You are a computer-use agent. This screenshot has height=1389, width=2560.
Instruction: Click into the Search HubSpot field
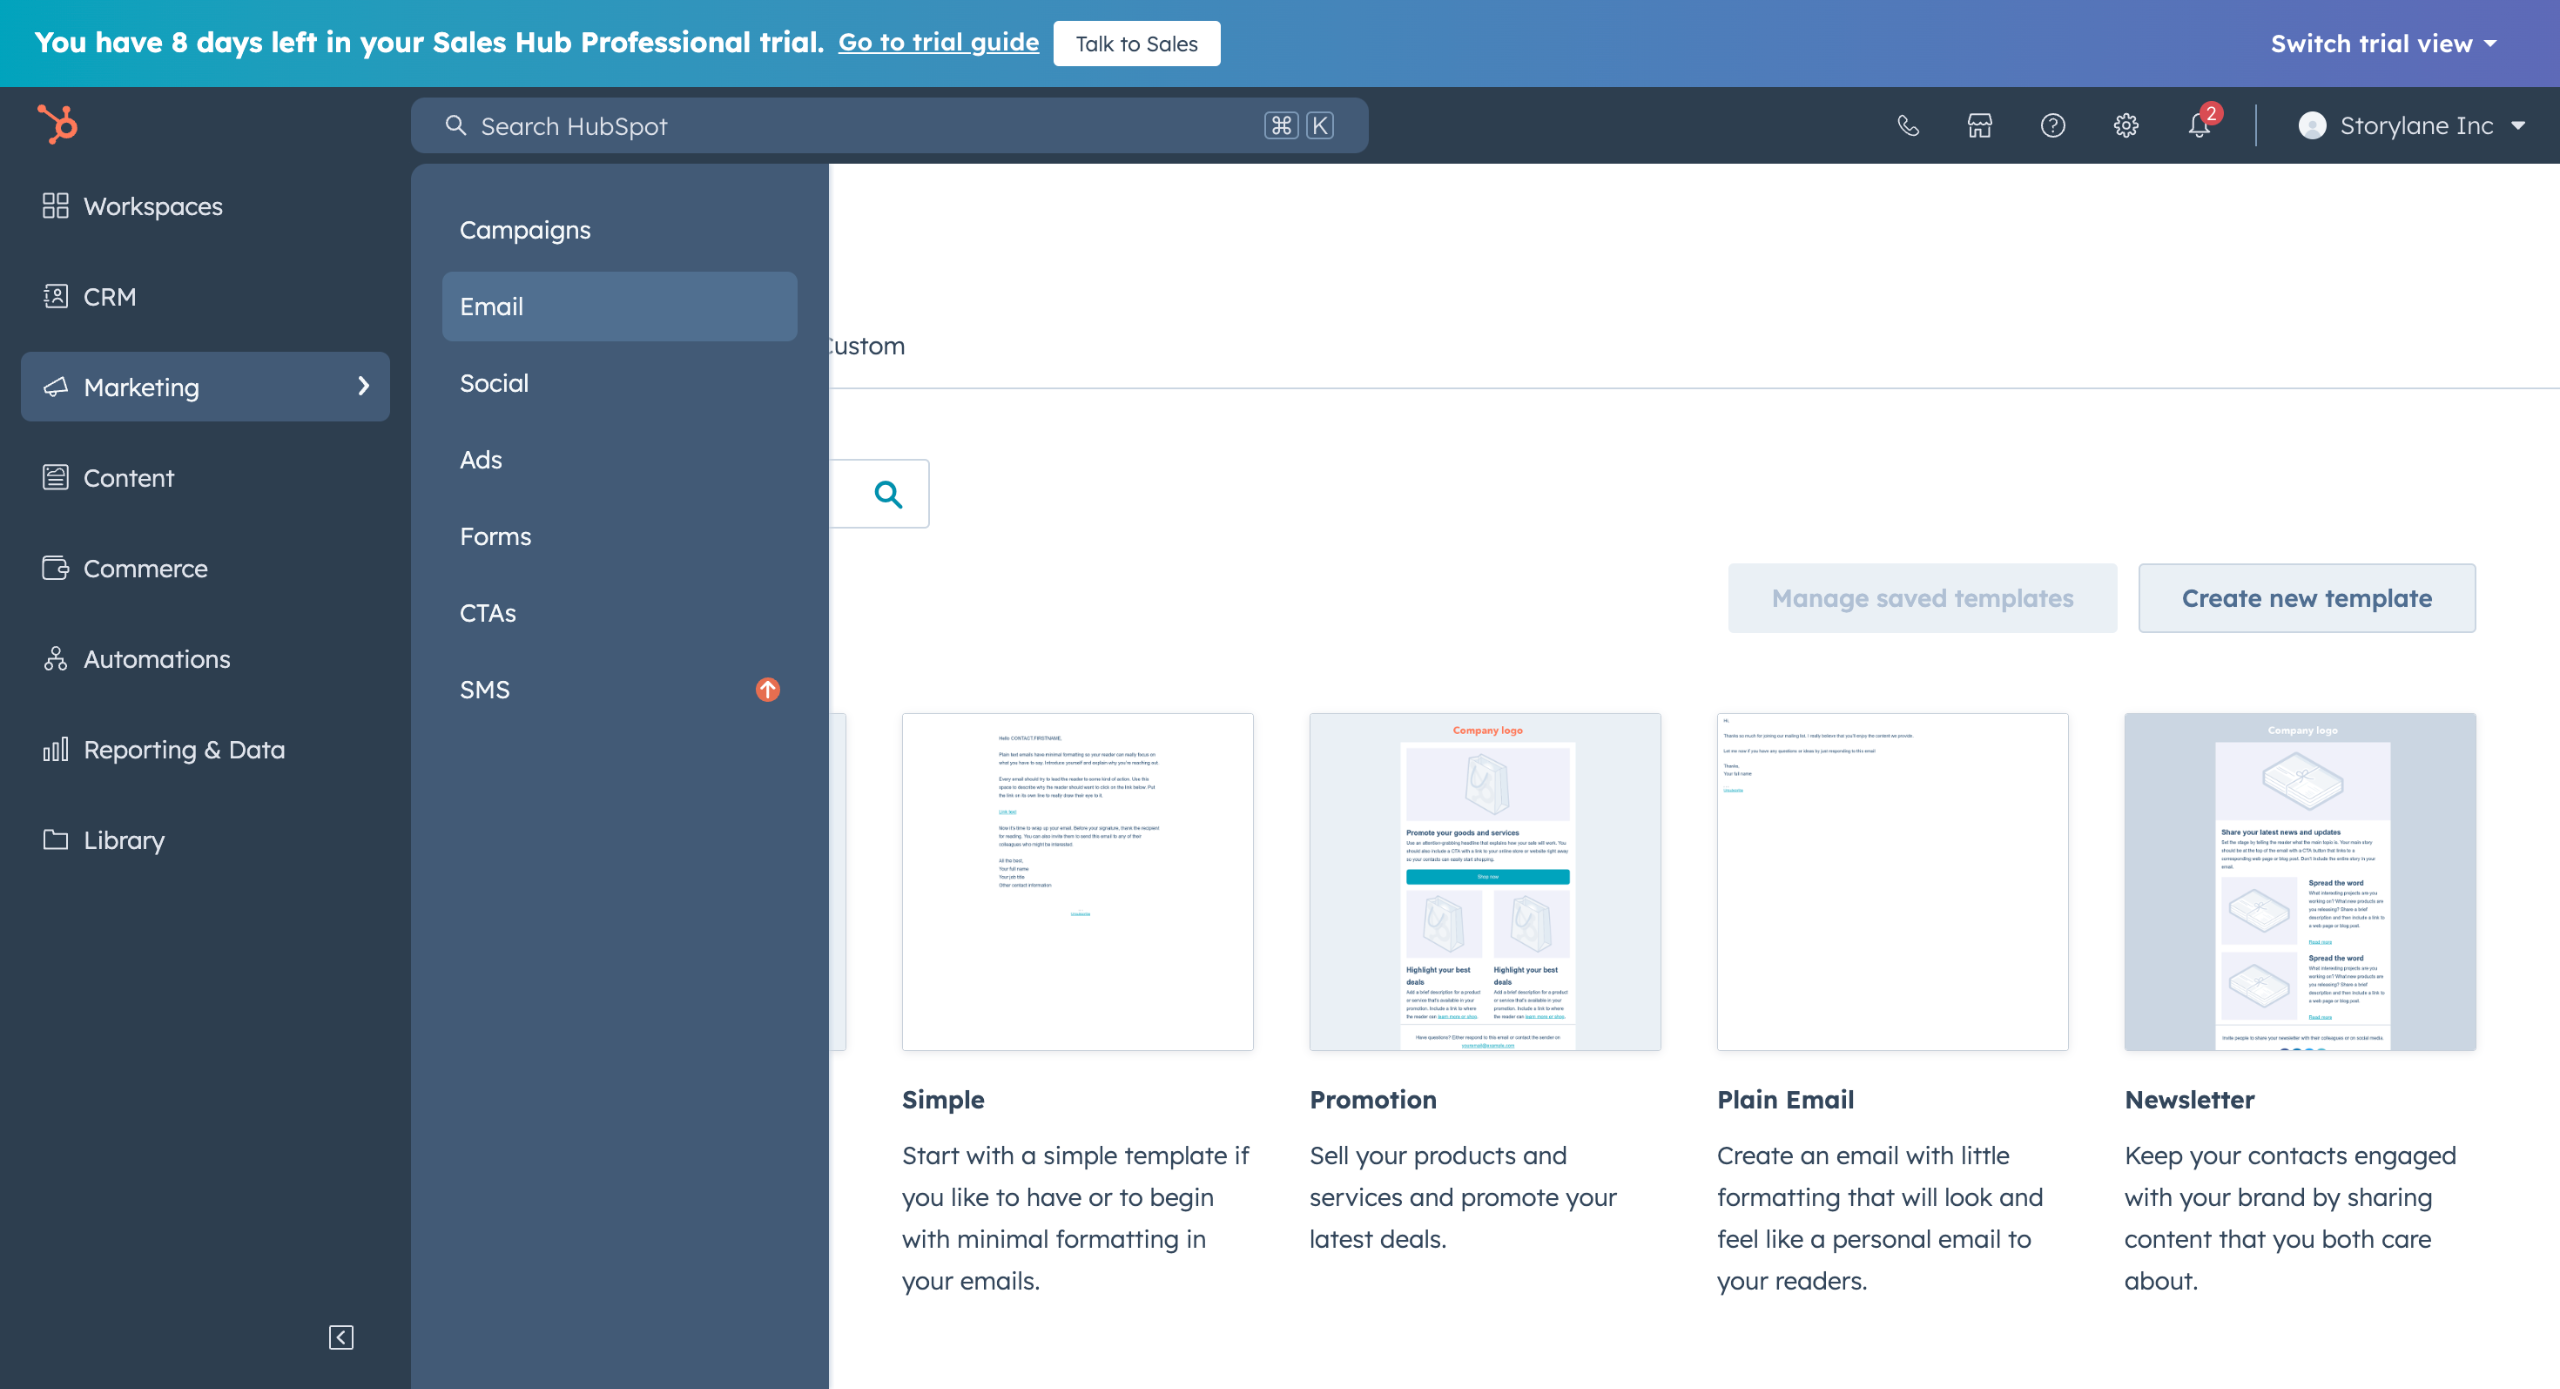click(889, 125)
